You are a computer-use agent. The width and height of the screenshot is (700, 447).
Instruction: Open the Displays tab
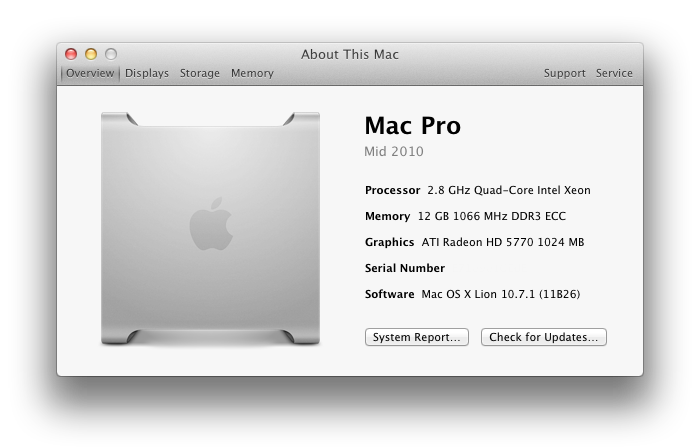click(x=147, y=73)
